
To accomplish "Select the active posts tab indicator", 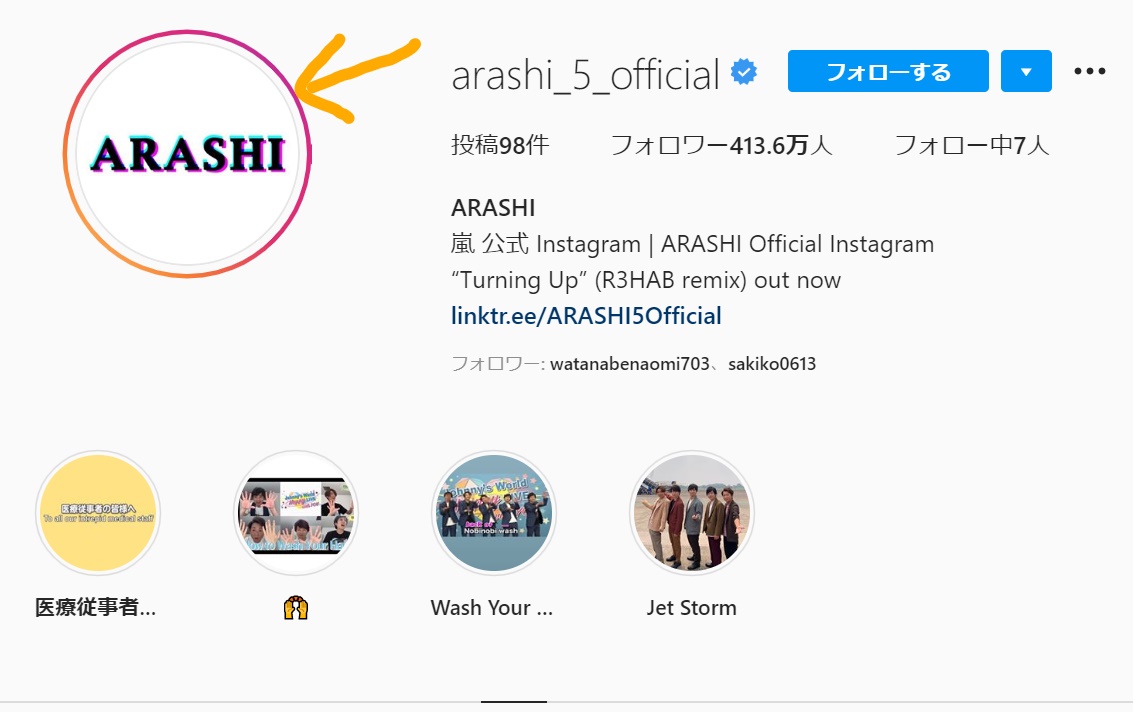I will tap(514, 701).
